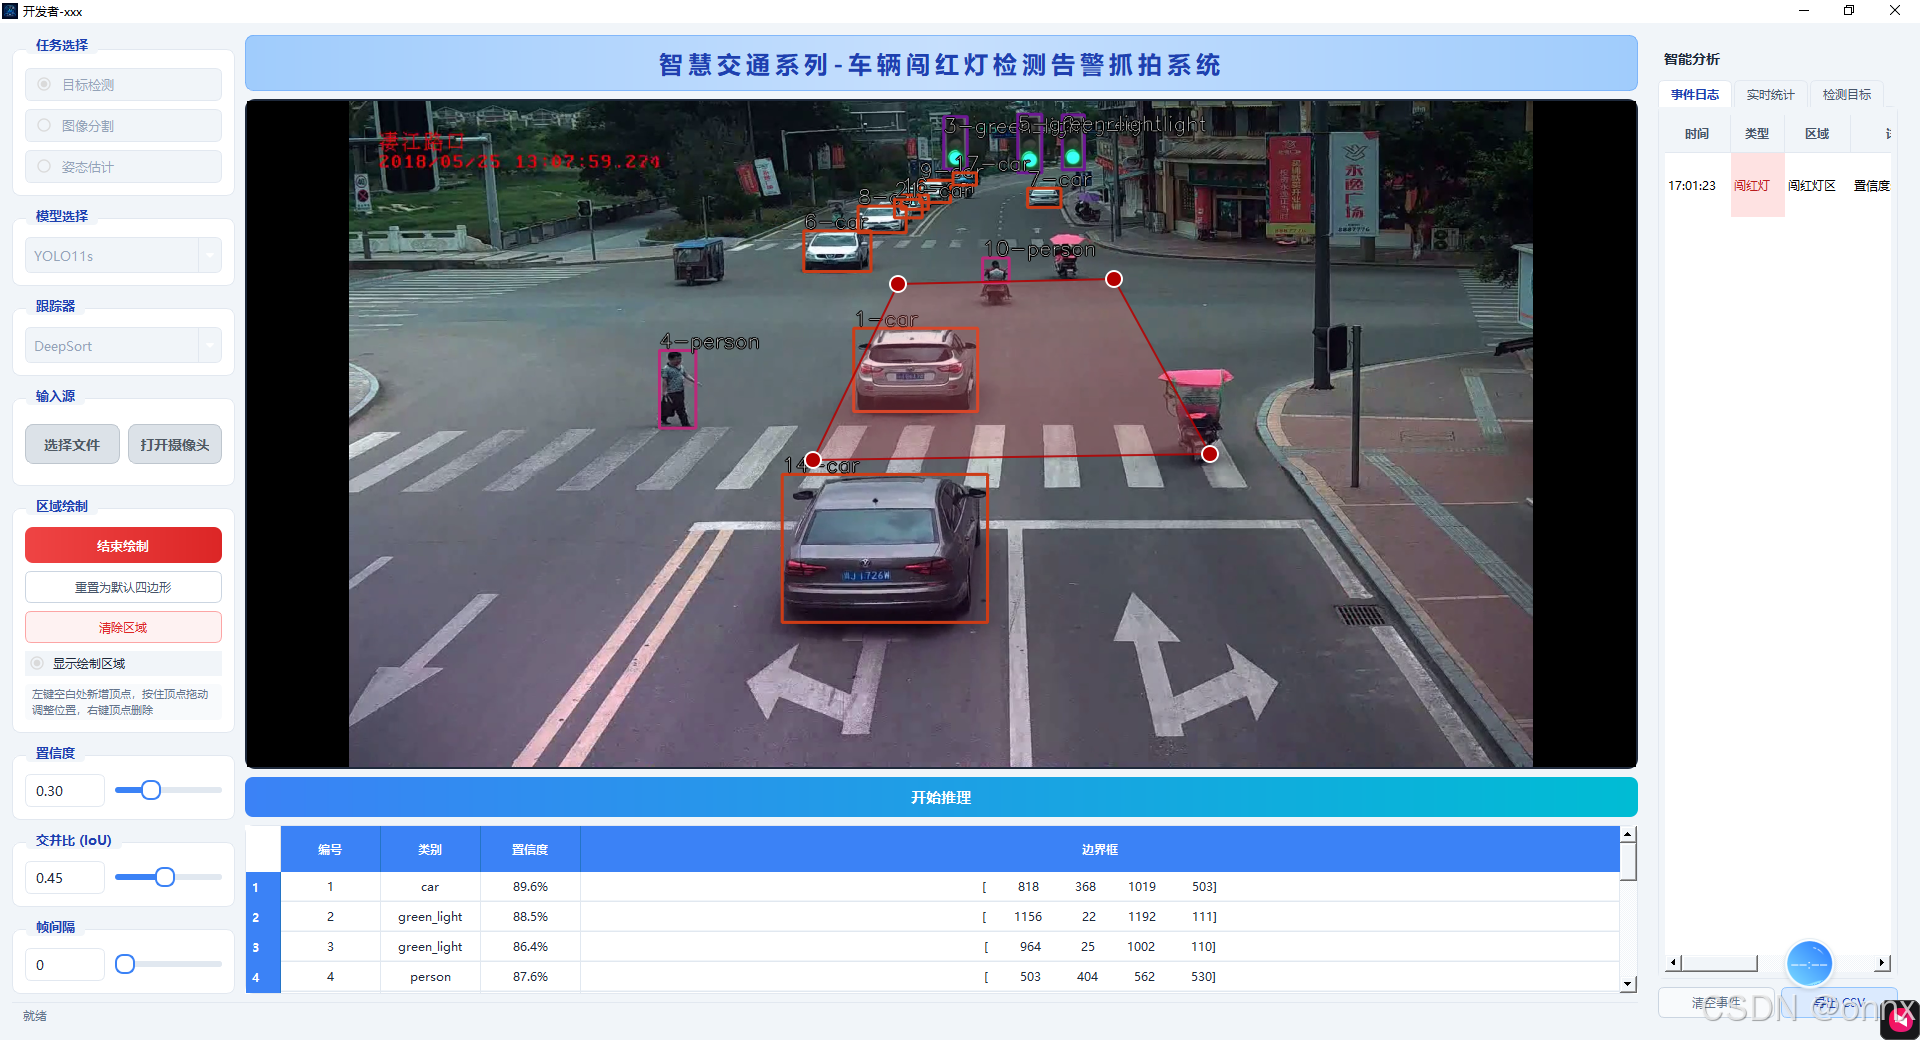Viewport: 1920px width, 1040px height.
Task: Click the IoU value field showing 0.45
Action: pyautogui.click(x=65, y=878)
